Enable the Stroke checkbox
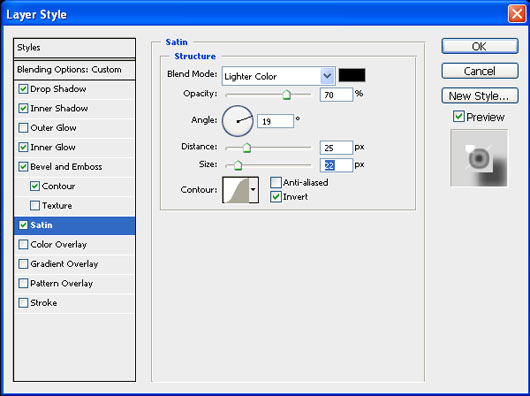 click(x=23, y=303)
